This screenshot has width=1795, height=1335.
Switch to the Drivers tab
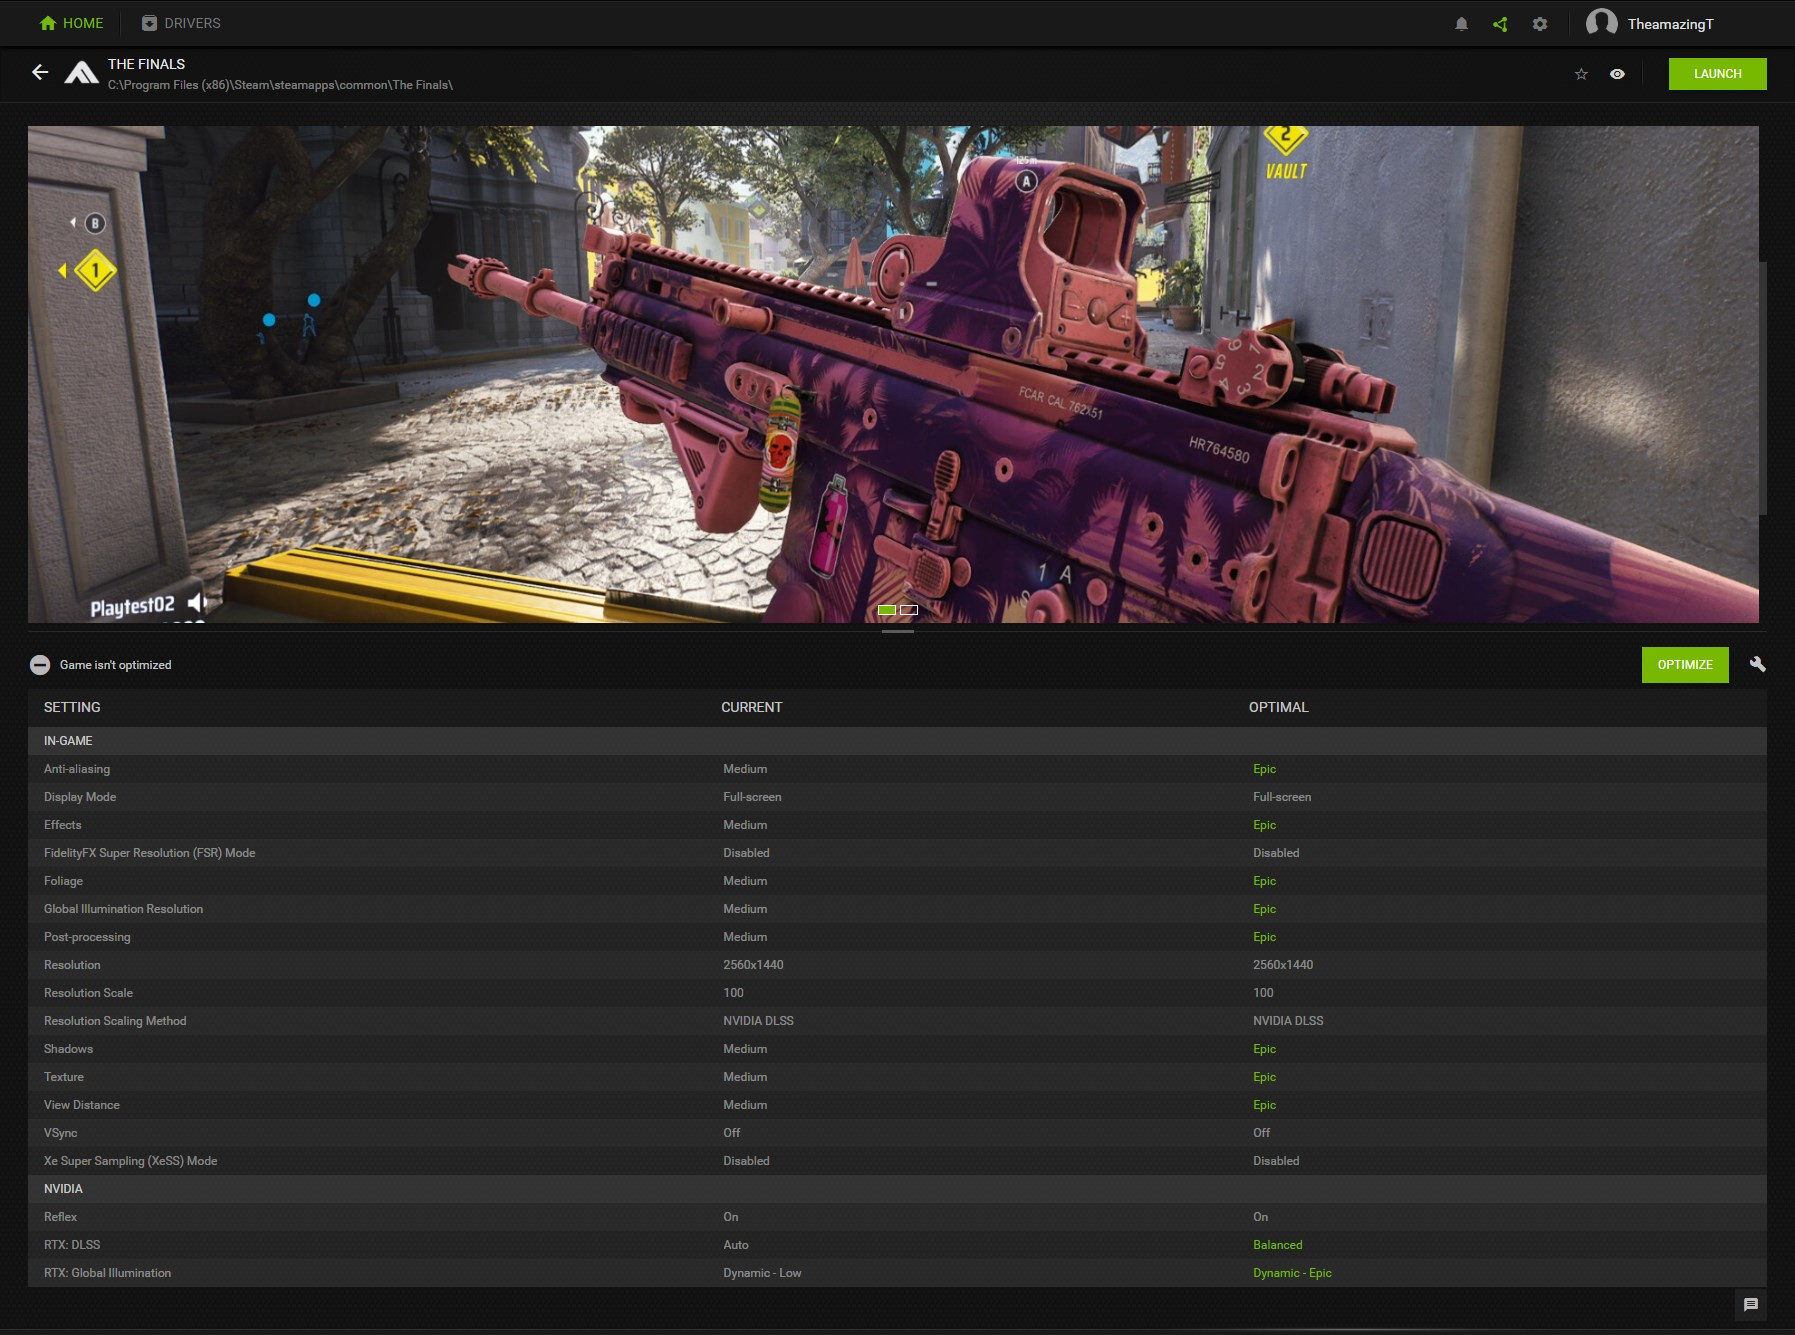pyautogui.click(x=181, y=23)
